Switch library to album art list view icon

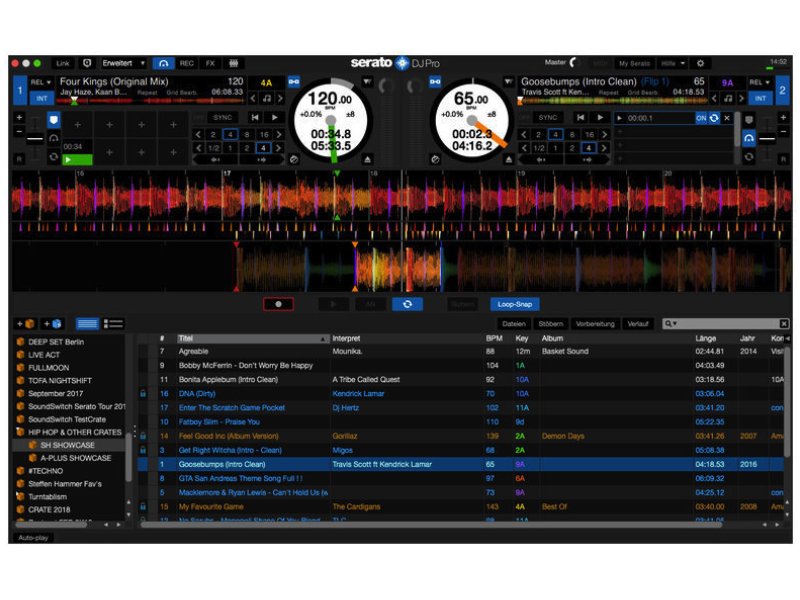(x=113, y=323)
